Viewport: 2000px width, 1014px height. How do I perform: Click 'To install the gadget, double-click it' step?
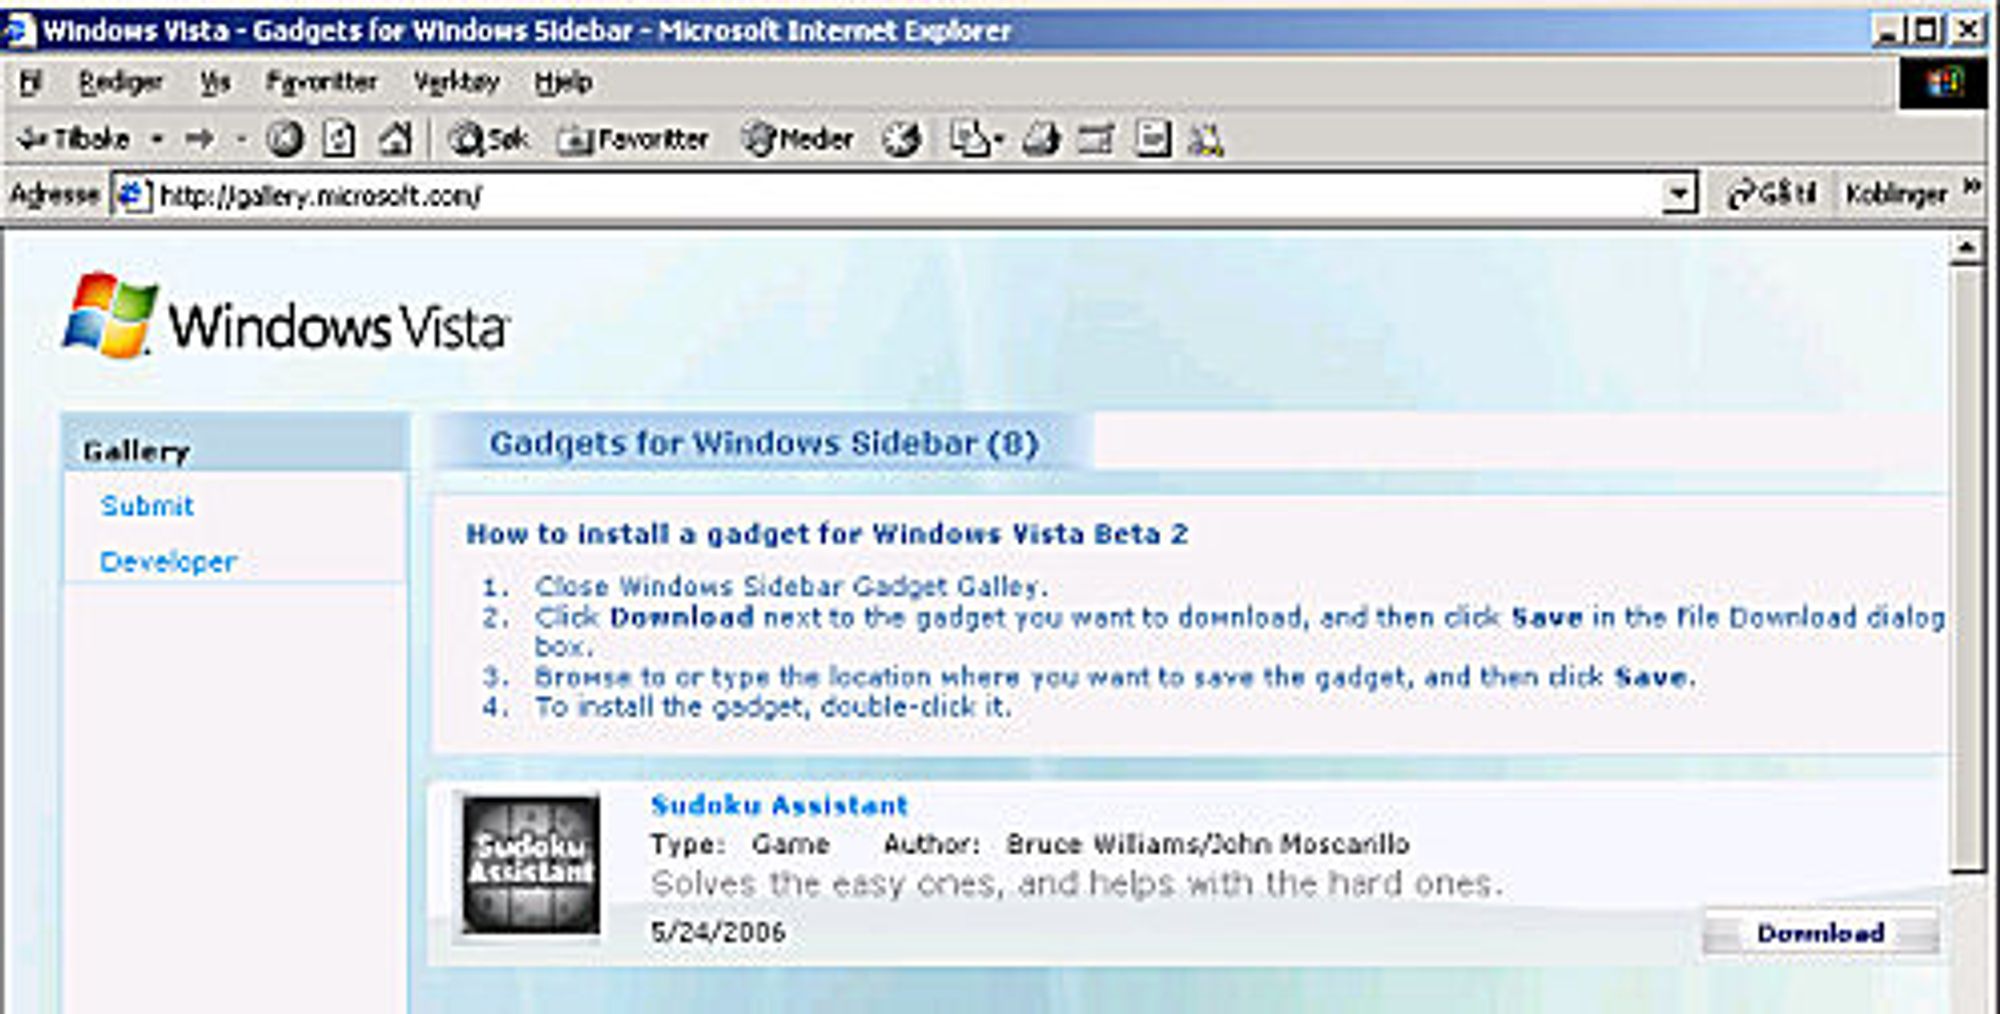pyautogui.click(x=773, y=706)
